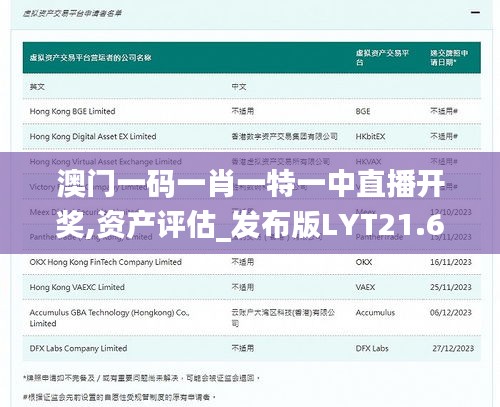Click the VAEX platform cell
Image resolution: width=500 pixels, height=407 pixels.
(365, 287)
